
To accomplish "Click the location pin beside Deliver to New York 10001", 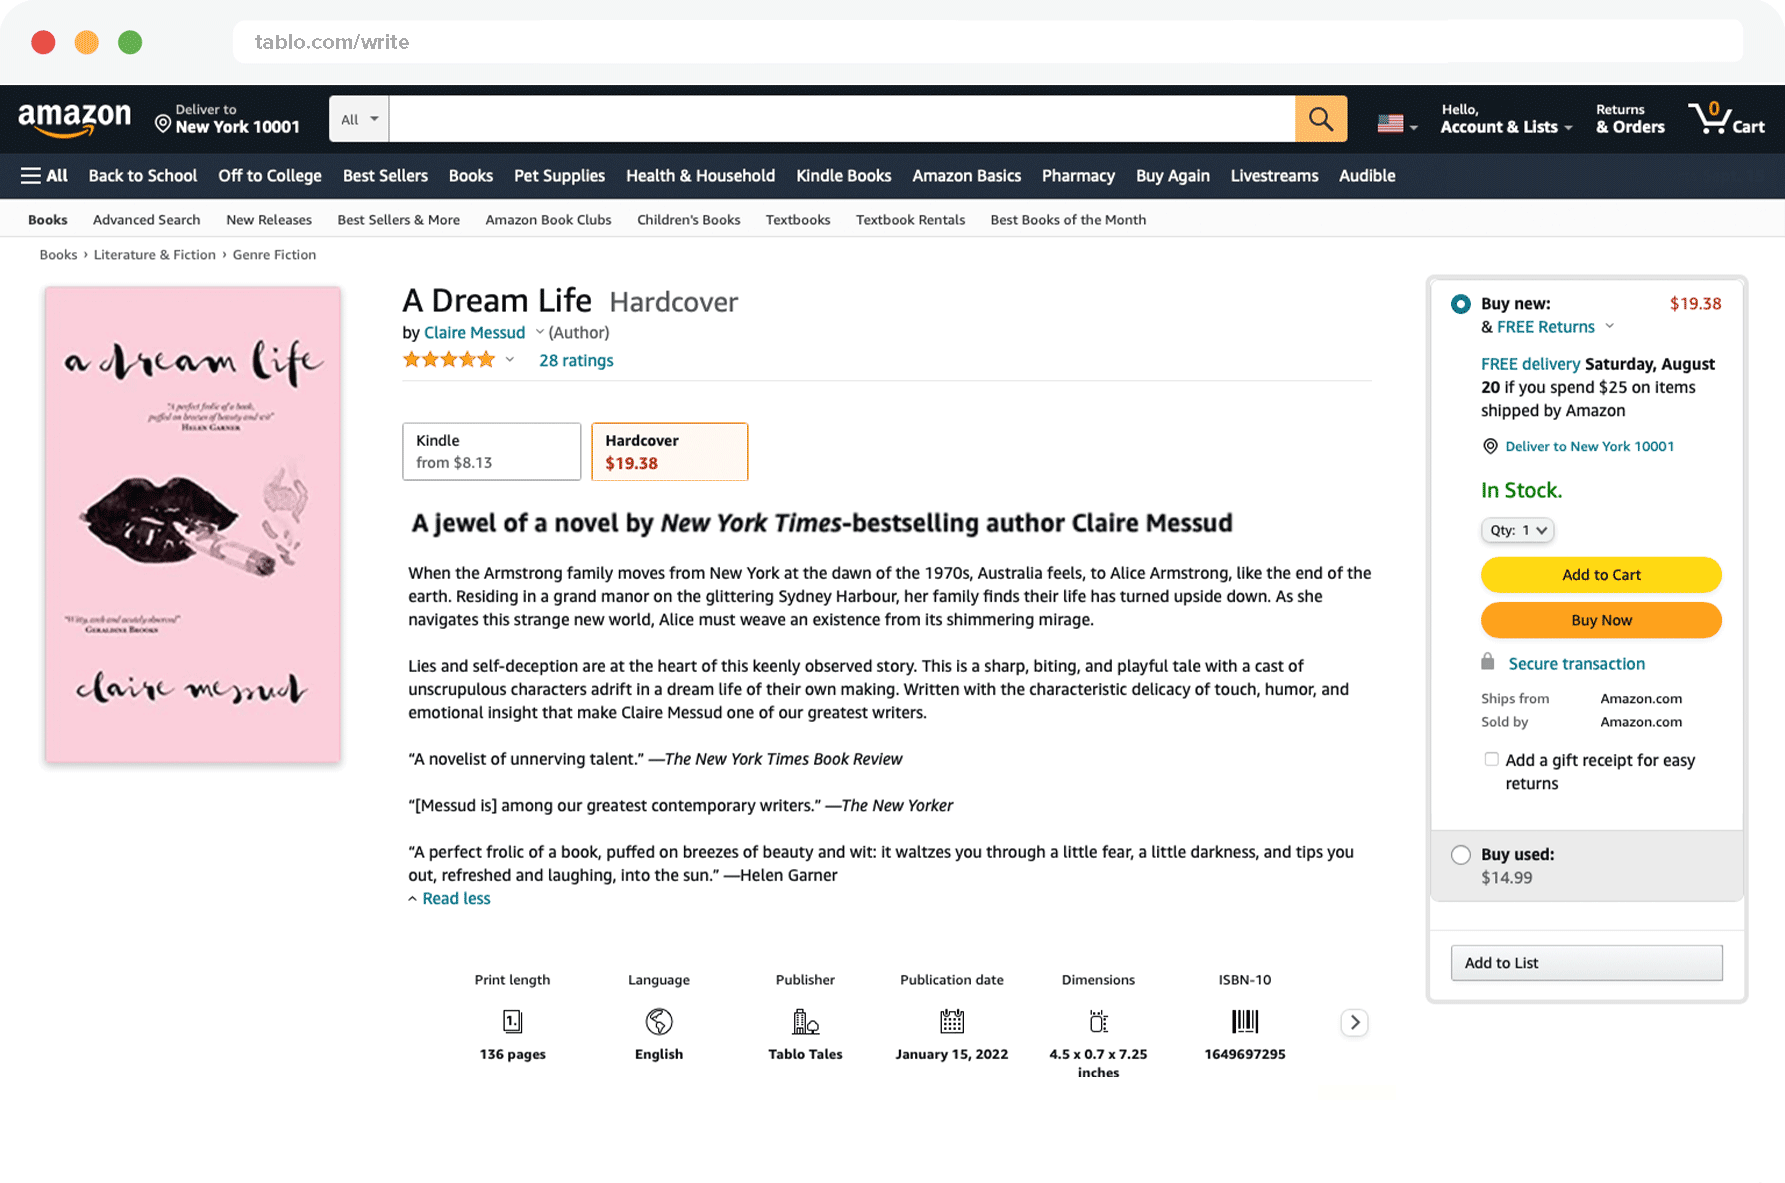I will [1490, 446].
